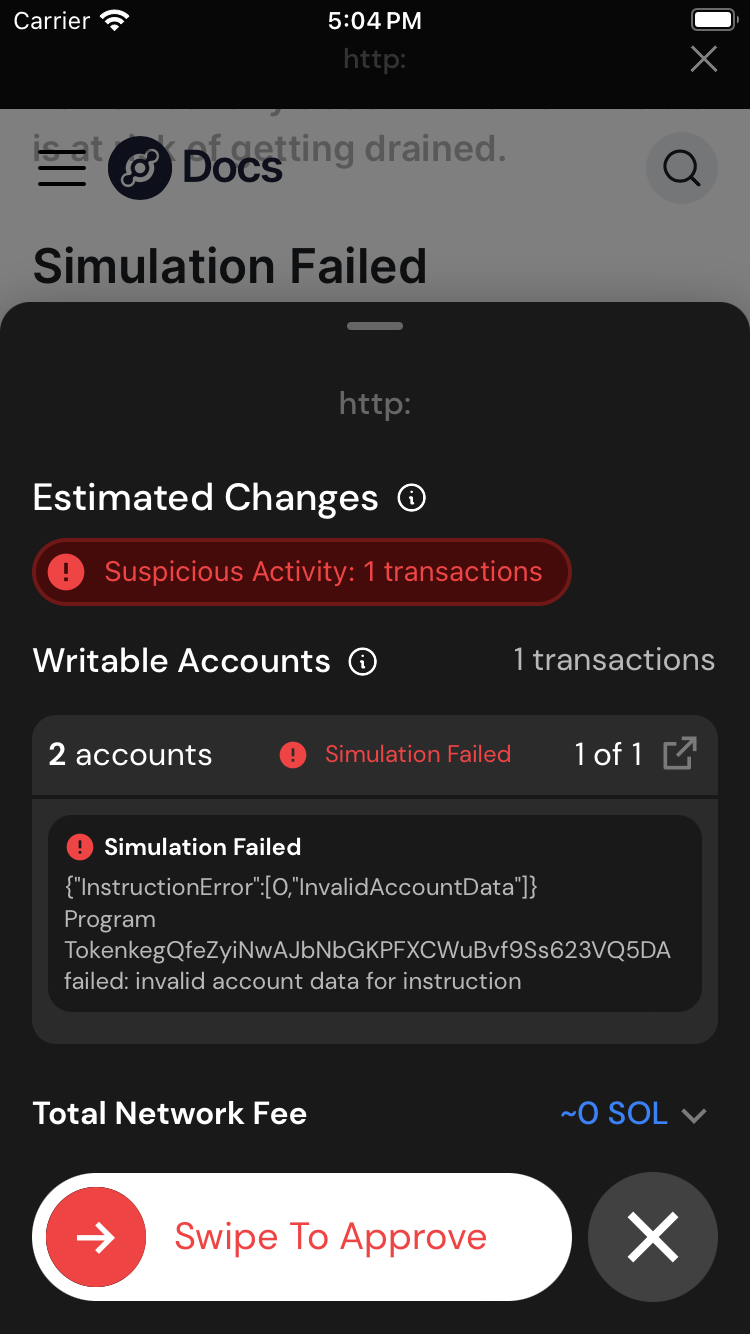
Task: Open search with the magnifier icon
Action: [682, 168]
